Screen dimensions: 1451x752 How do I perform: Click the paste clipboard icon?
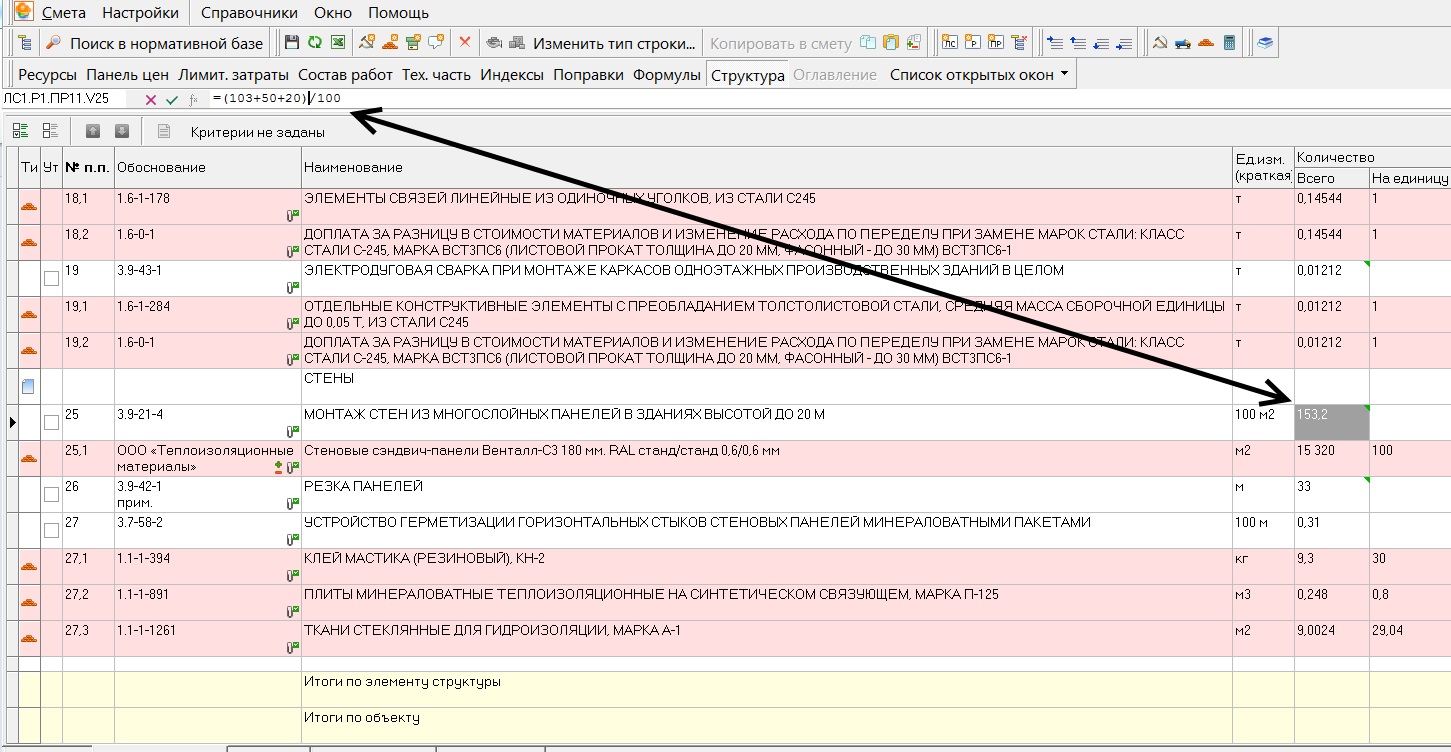click(891, 43)
